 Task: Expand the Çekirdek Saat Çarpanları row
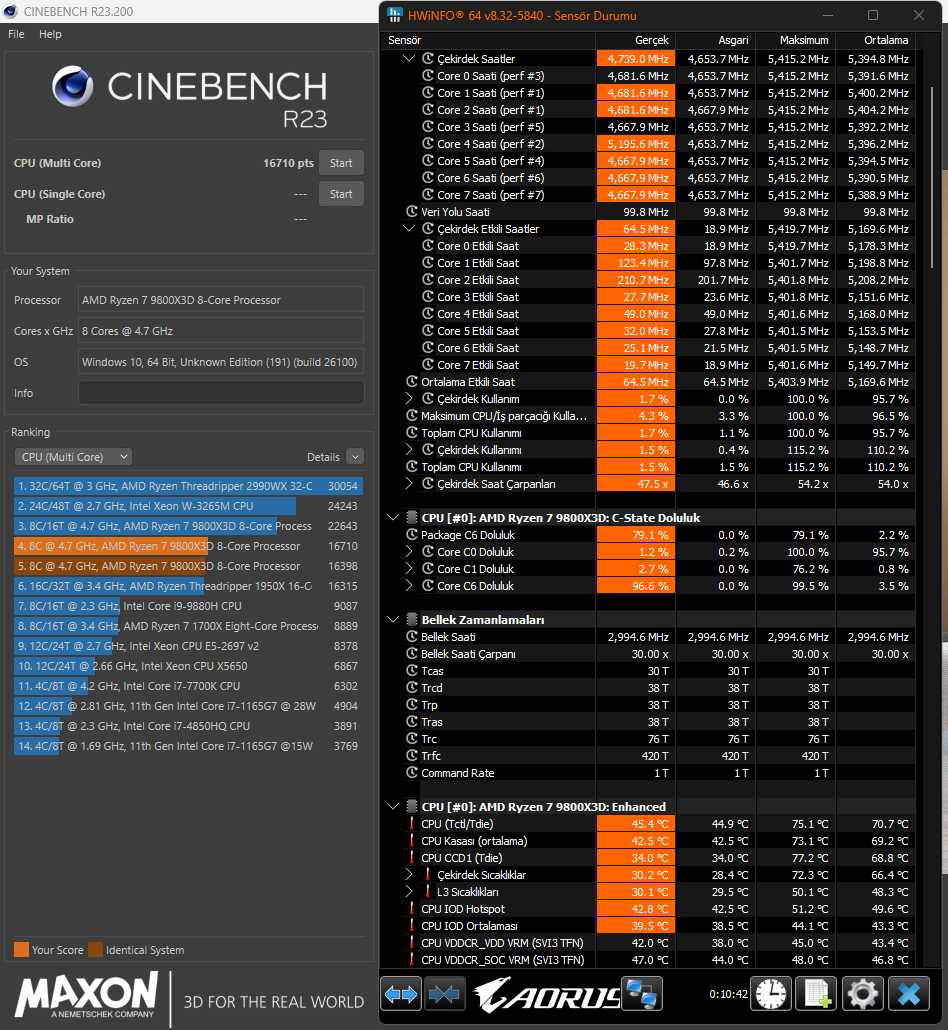[x=409, y=483]
